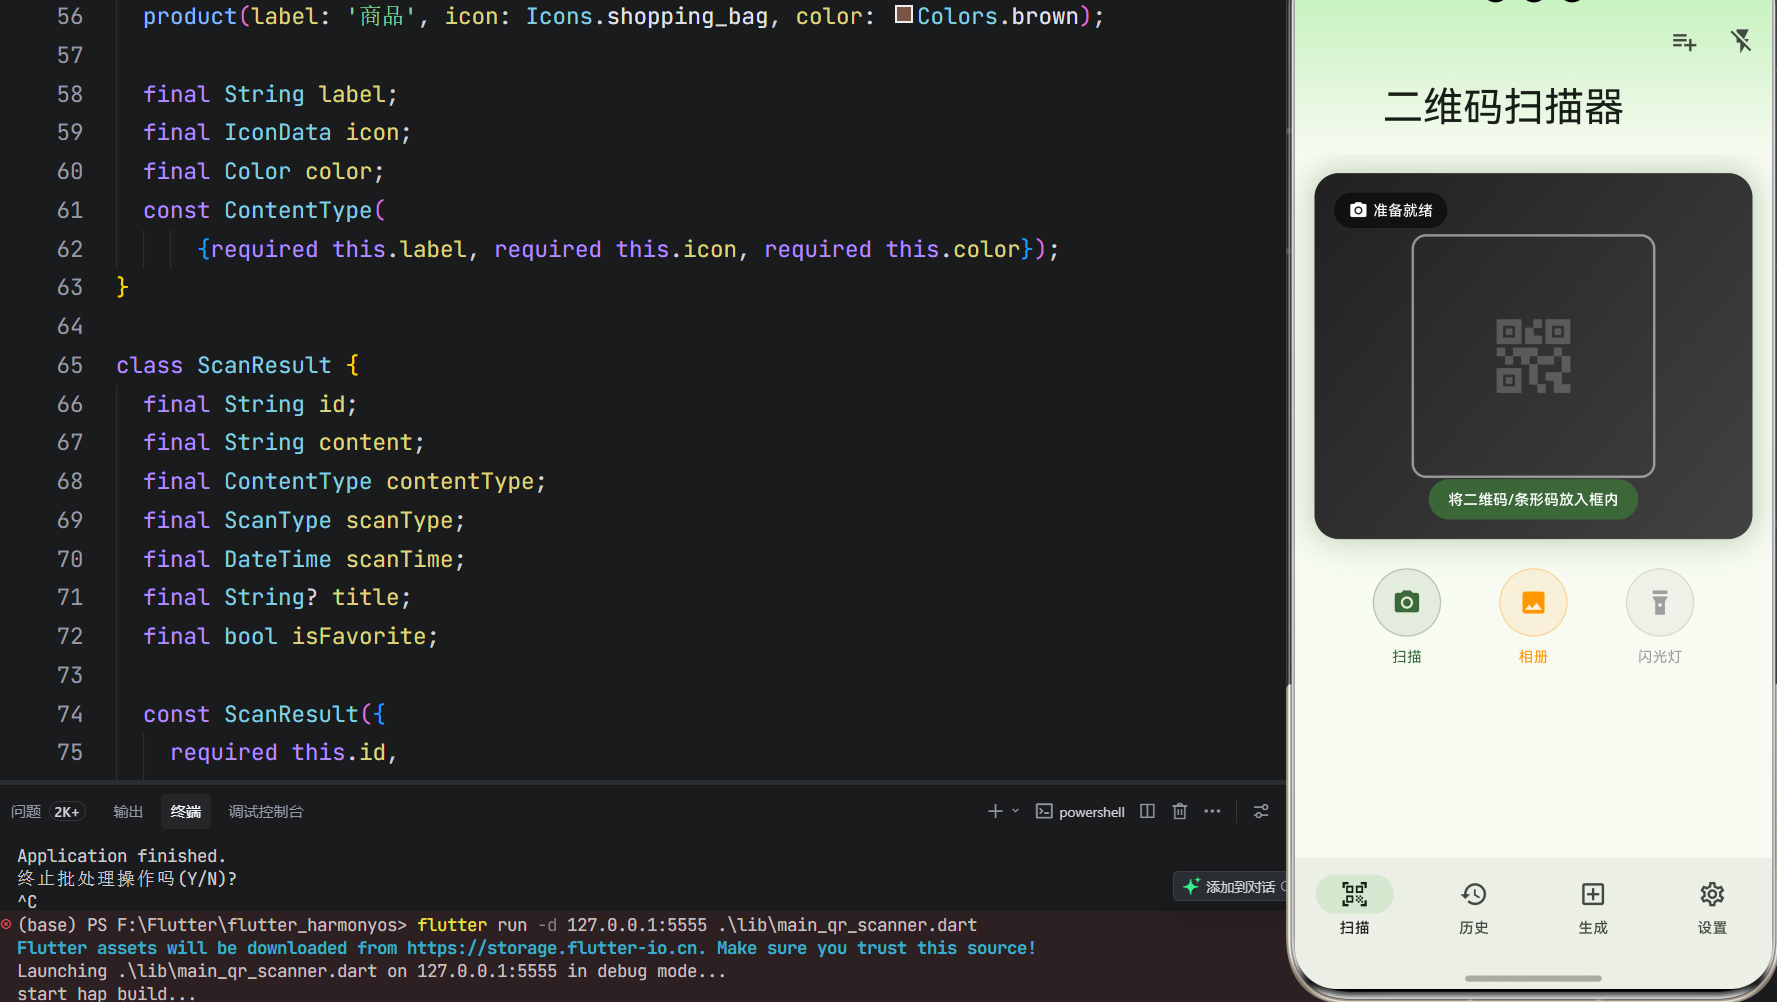Click line number 65 in the gutter
This screenshot has height=1002, width=1777.
[70, 365]
